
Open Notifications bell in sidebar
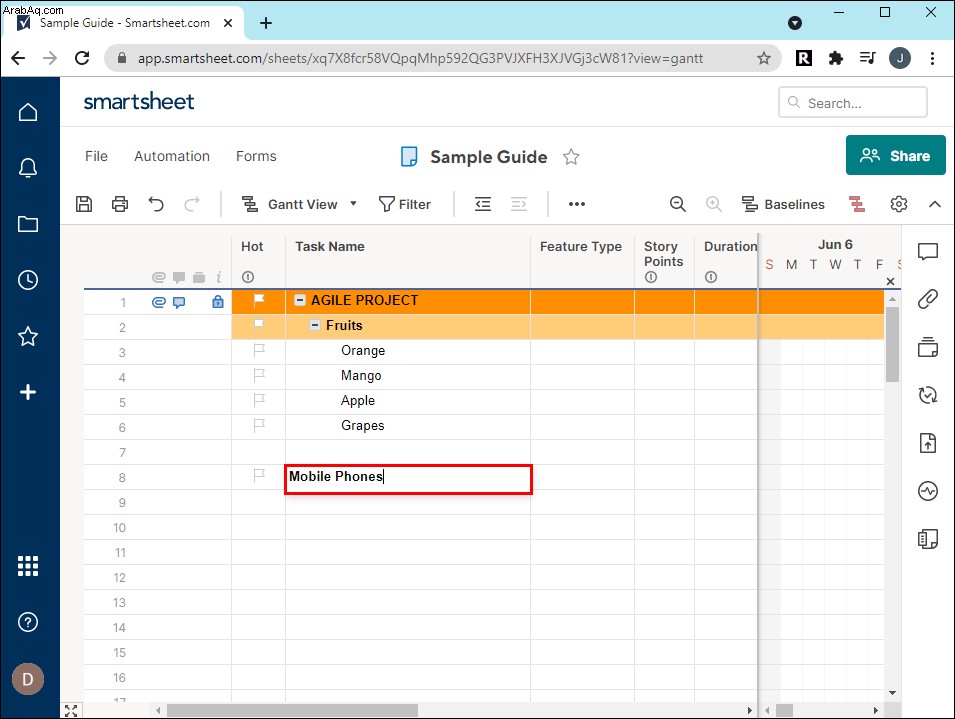(28, 168)
